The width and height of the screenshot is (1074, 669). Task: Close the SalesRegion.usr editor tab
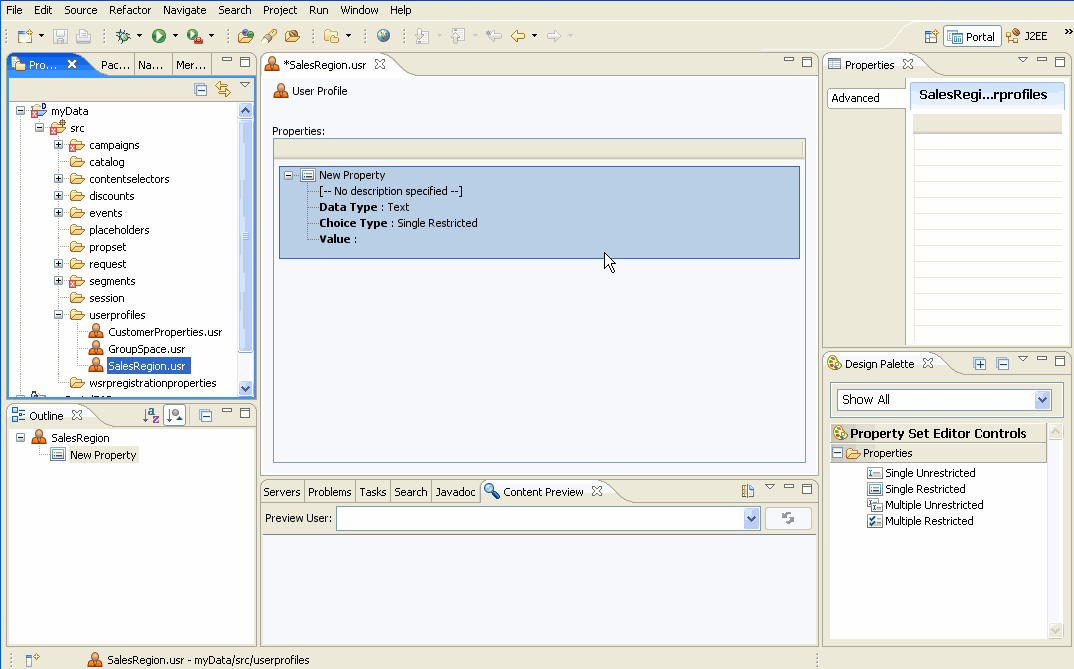[380, 64]
